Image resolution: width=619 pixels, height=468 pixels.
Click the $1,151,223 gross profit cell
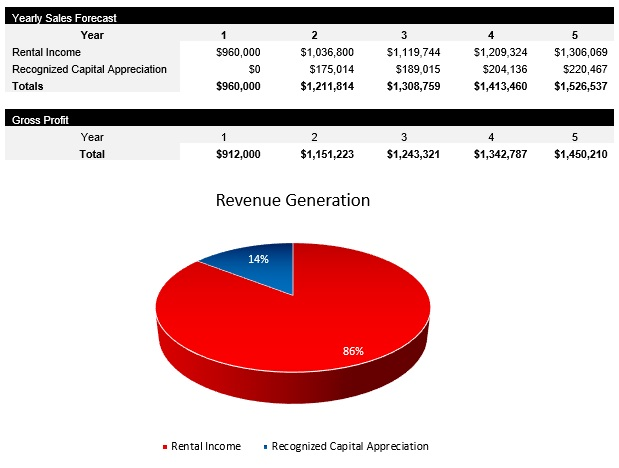click(x=327, y=154)
